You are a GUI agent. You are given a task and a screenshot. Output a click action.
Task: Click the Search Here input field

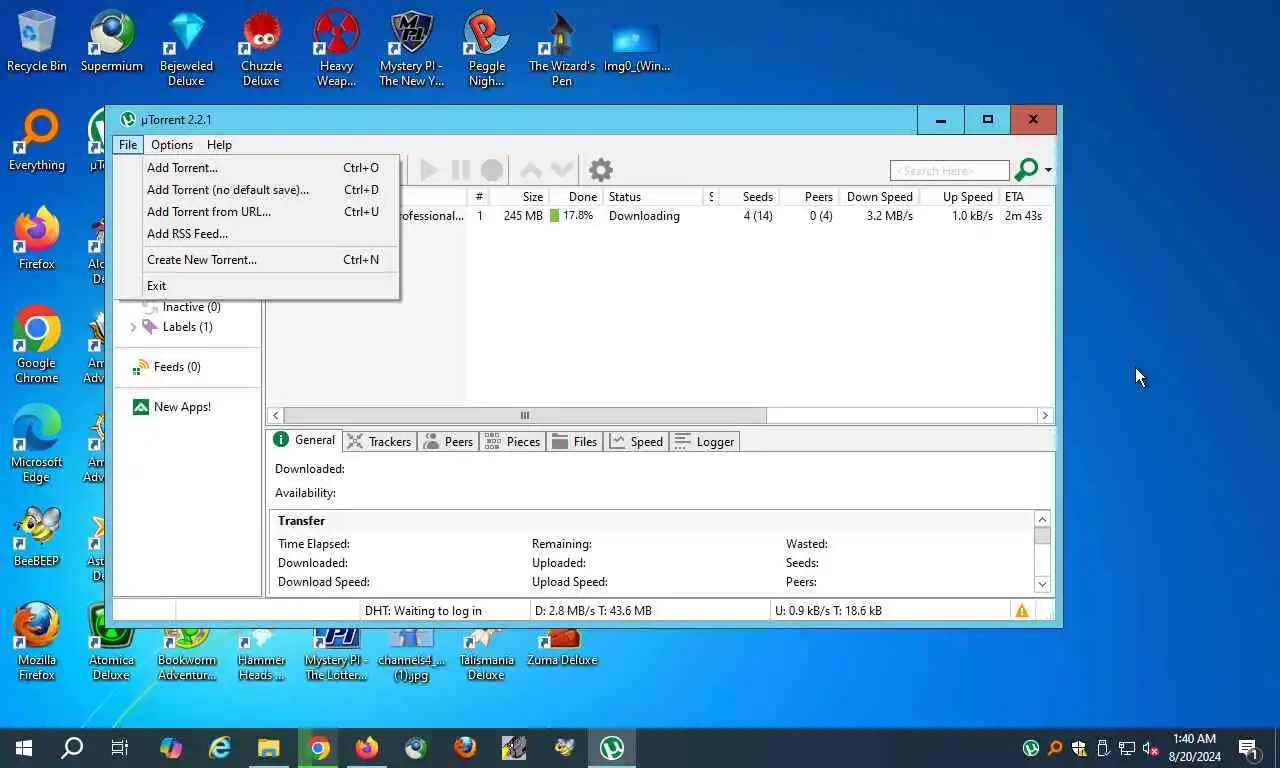pos(950,171)
